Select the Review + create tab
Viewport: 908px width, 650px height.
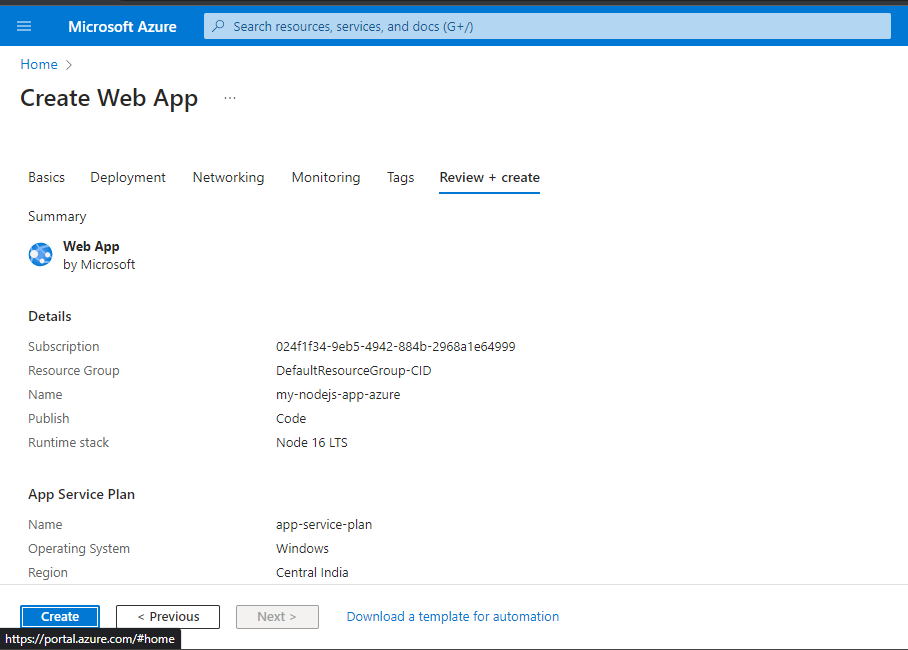click(489, 177)
